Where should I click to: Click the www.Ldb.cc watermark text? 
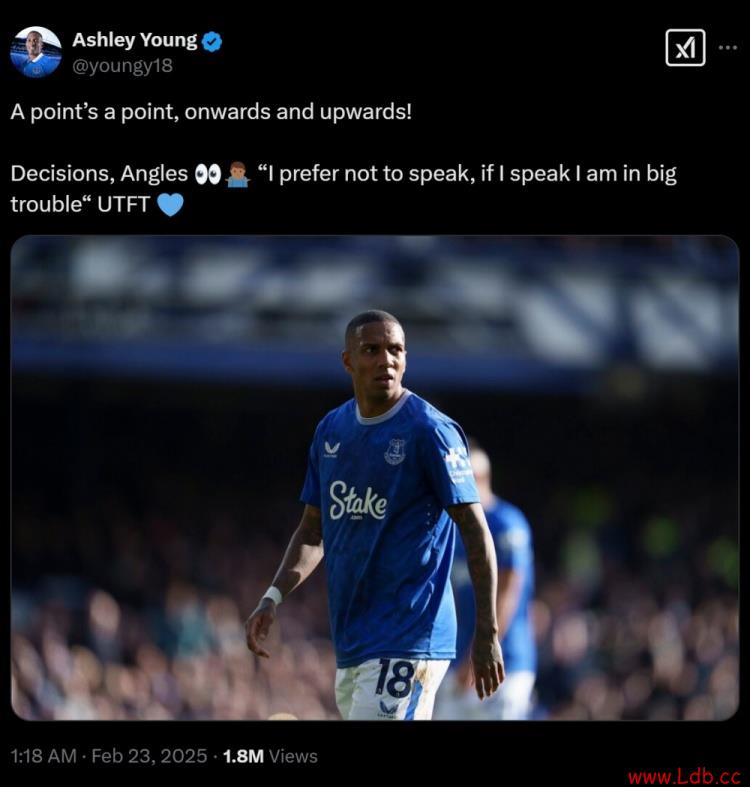pos(684,777)
